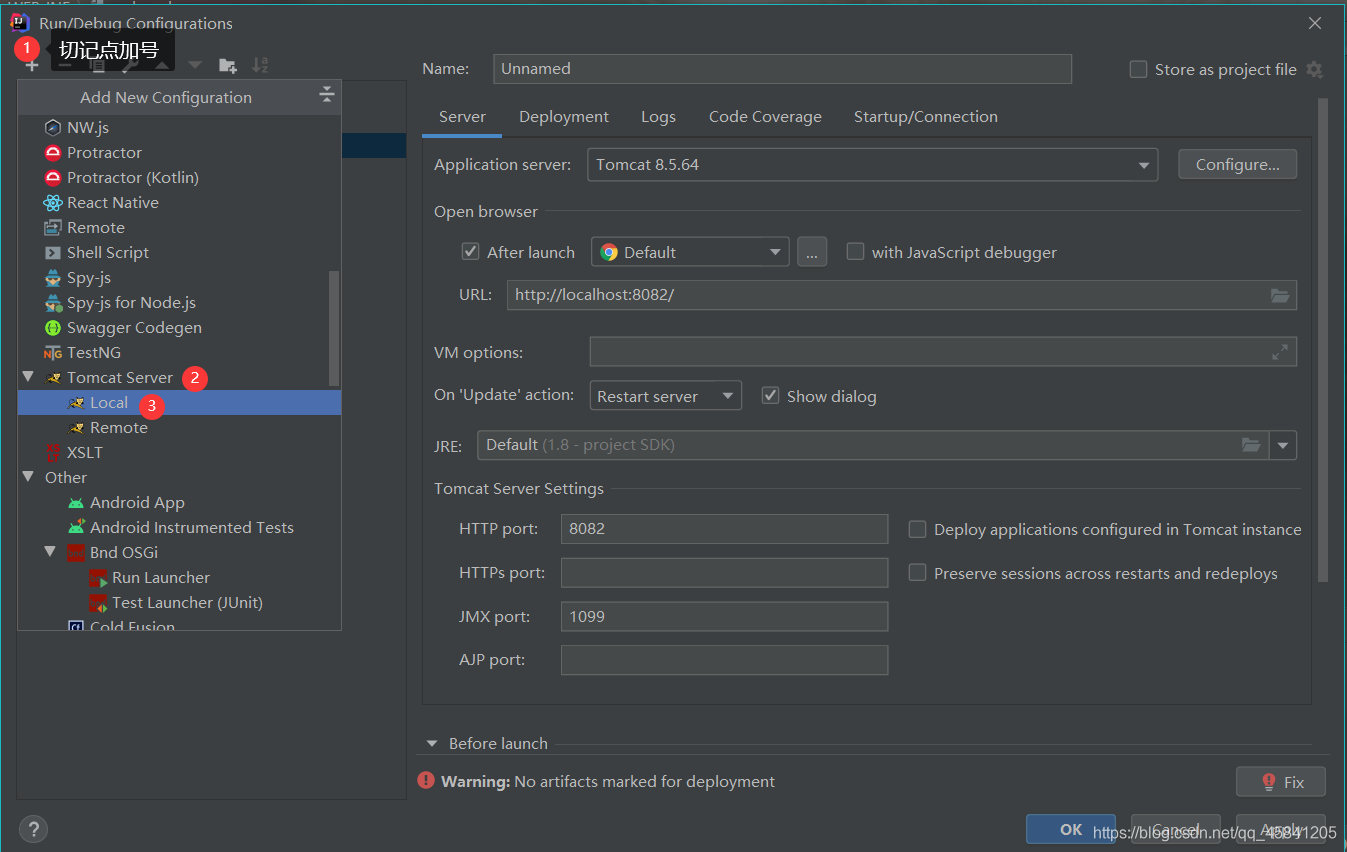Click the folder icon in the URL field
The height and width of the screenshot is (852, 1347).
click(x=1280, y=295)
